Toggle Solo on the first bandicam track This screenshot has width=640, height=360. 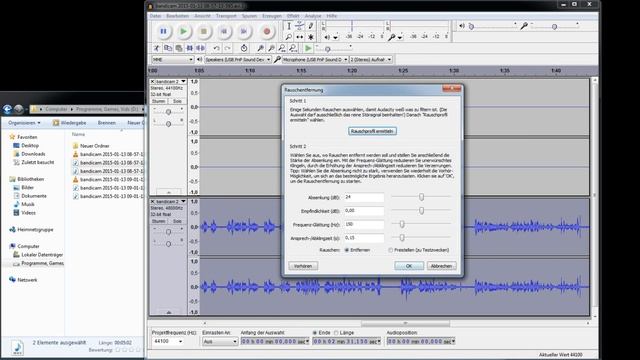[177, 101]
